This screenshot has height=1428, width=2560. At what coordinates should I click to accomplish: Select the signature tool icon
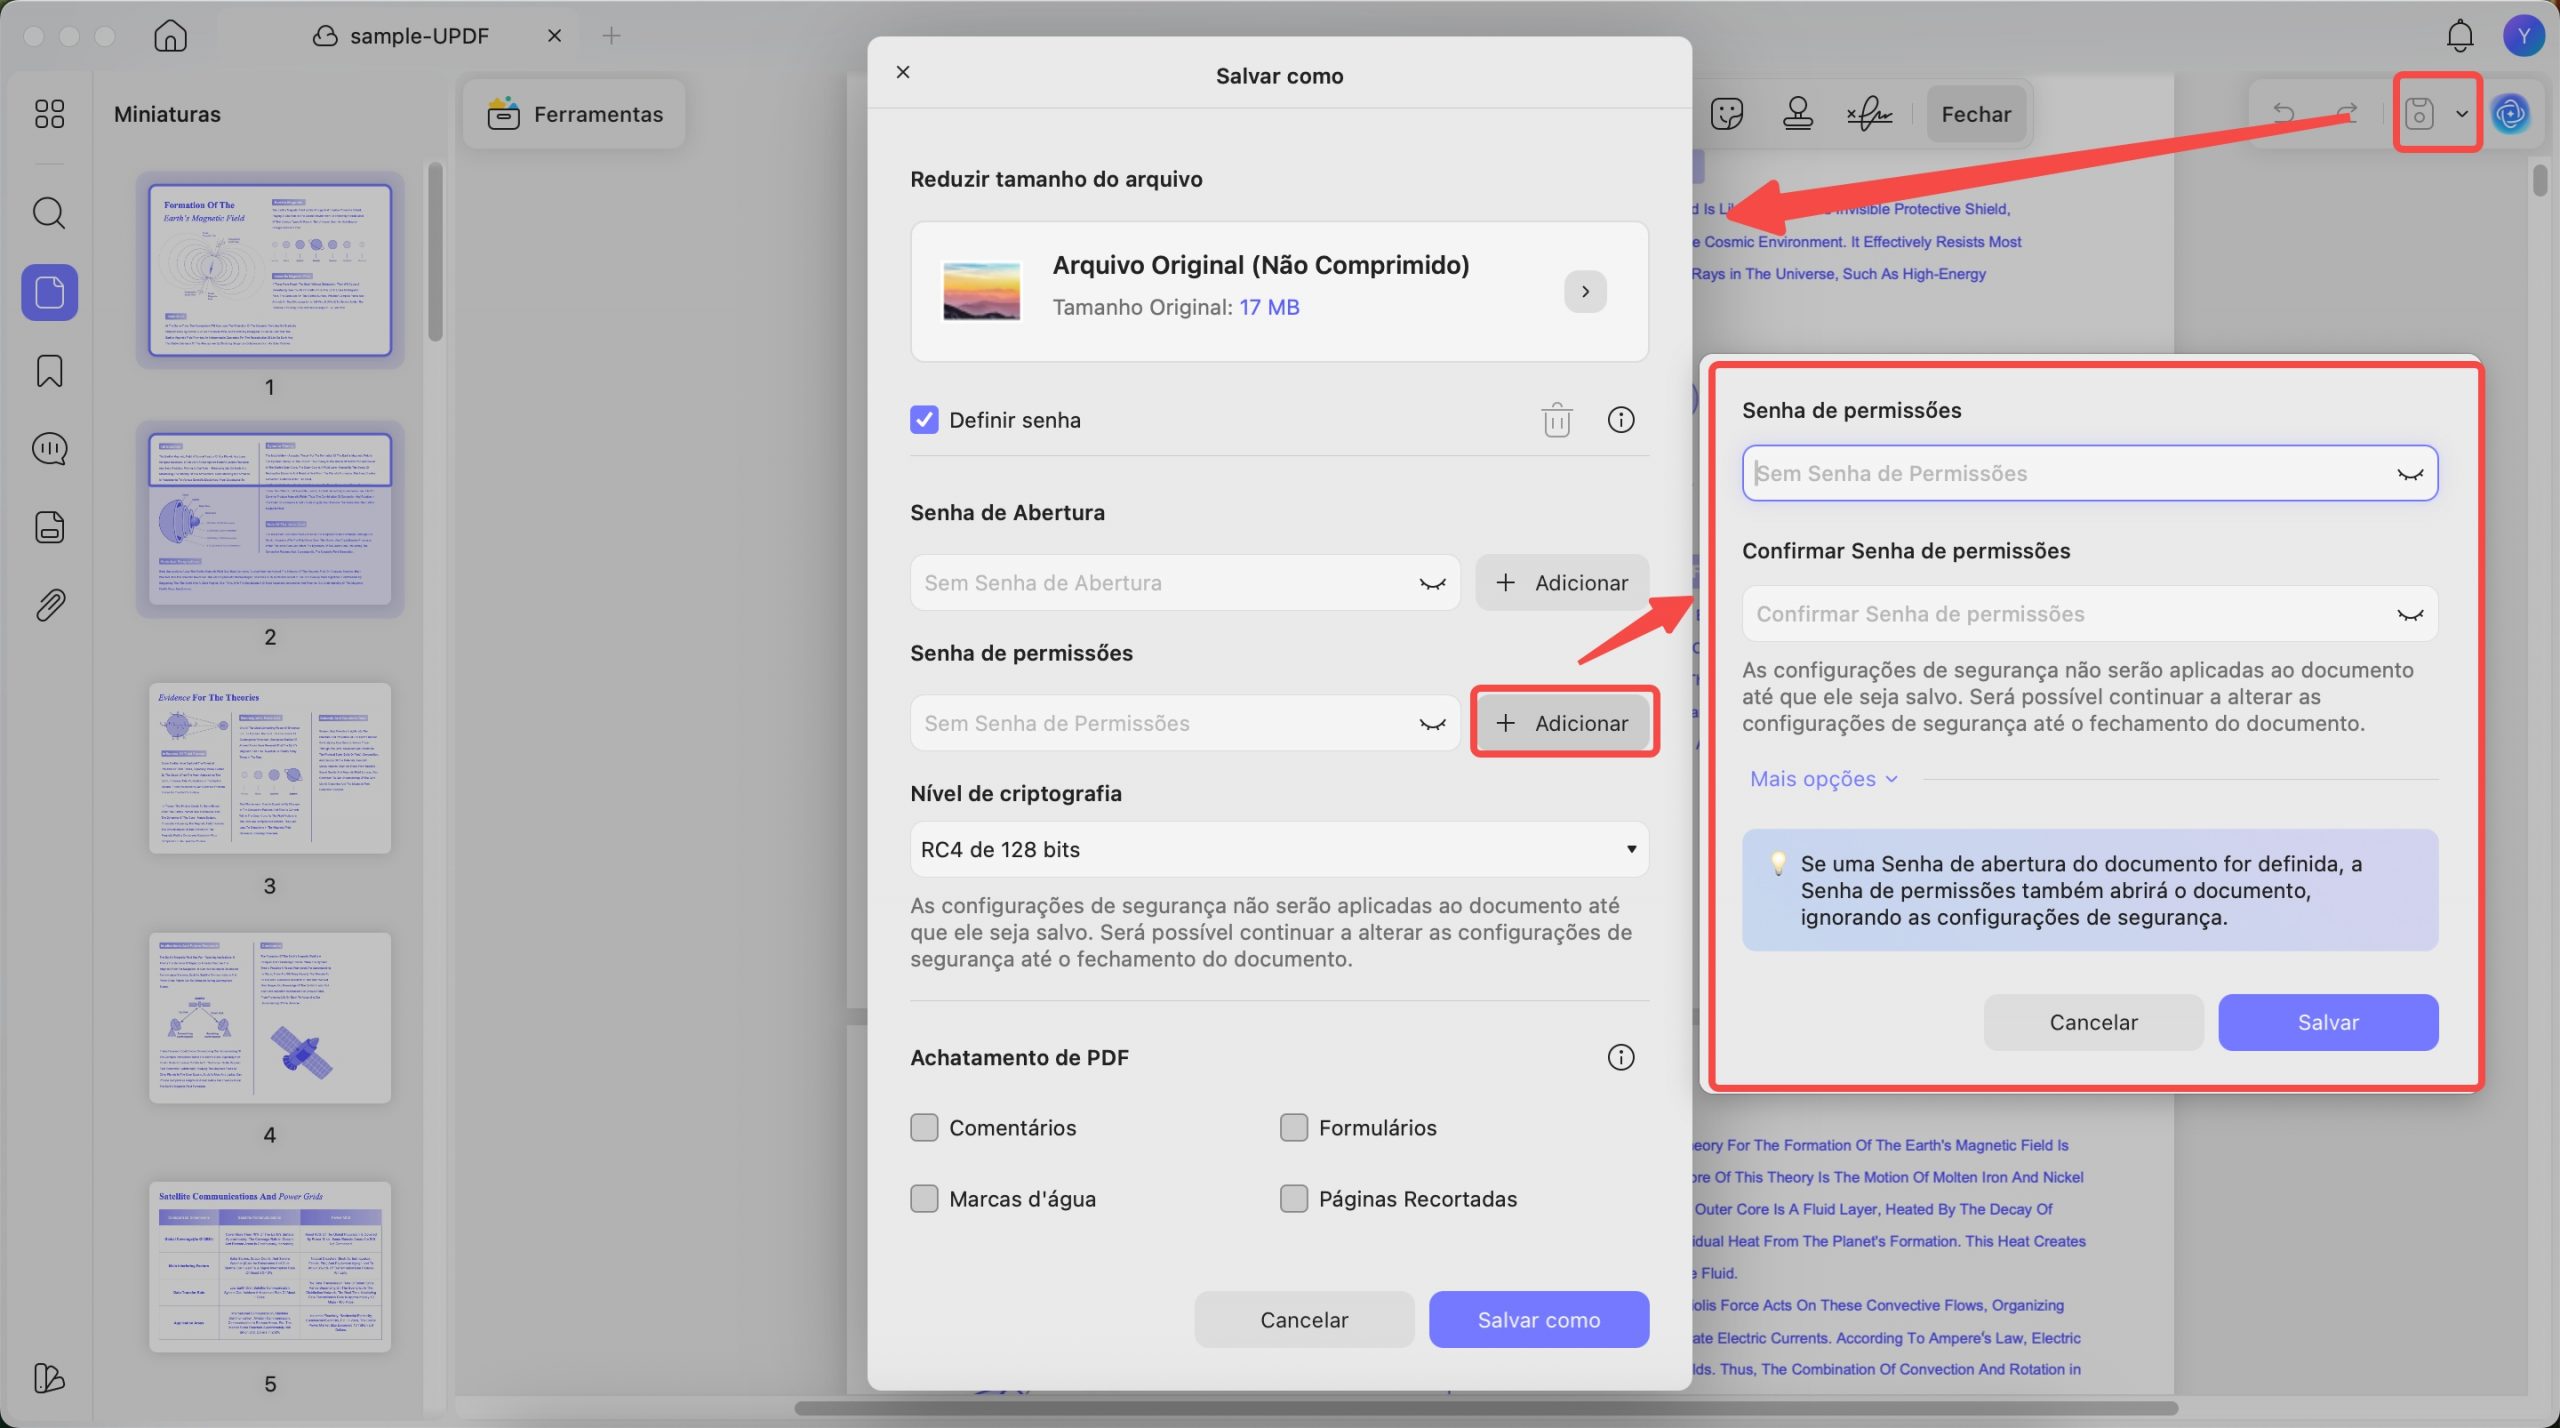click(1869, 114)
